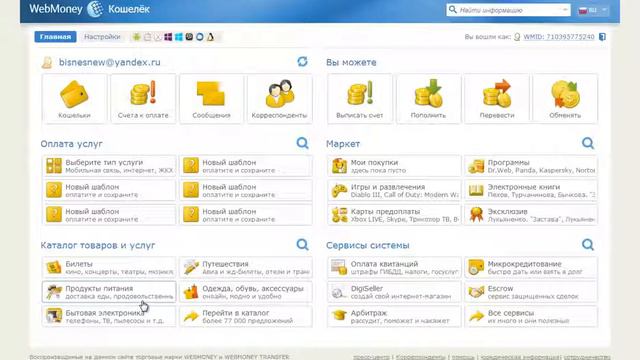Open the Арбитраж service

coord(394,316)
